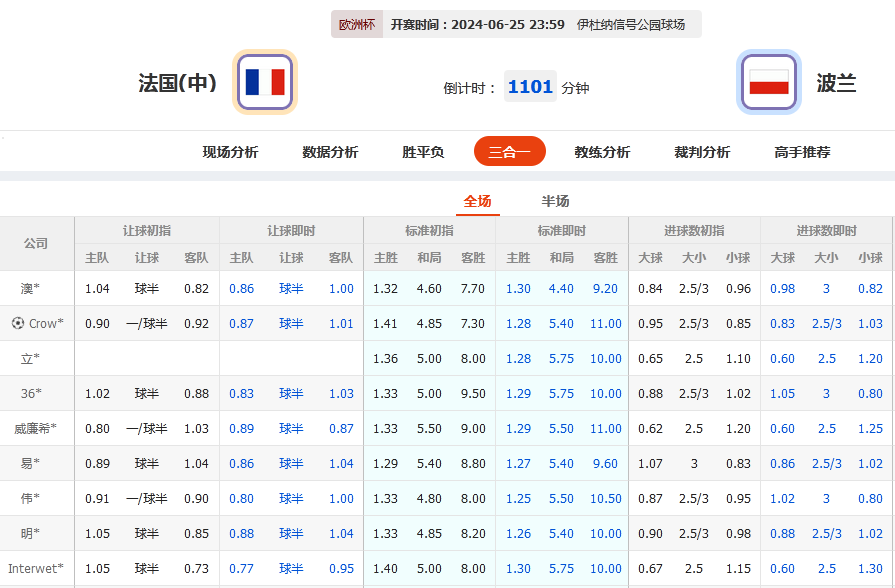Click the Poland flag icon
The image size is (895, 588).
tap(768, 82)
